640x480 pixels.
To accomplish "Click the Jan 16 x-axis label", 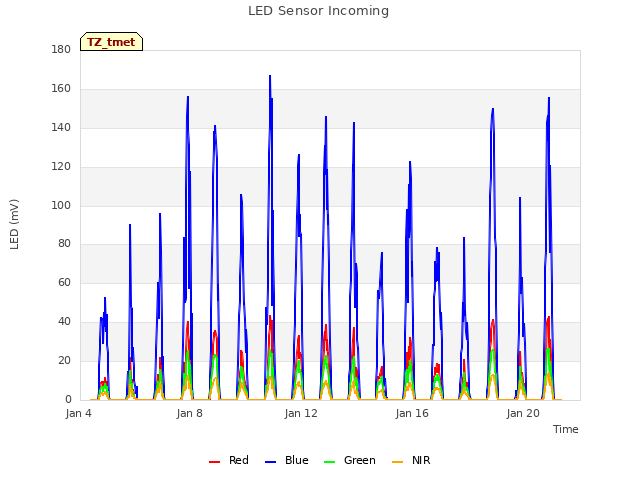I will click(x=412, y=413).
